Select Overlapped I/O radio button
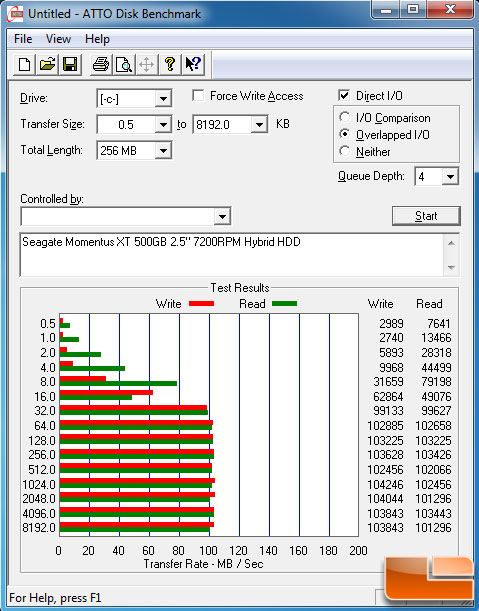 coord(345,134)
